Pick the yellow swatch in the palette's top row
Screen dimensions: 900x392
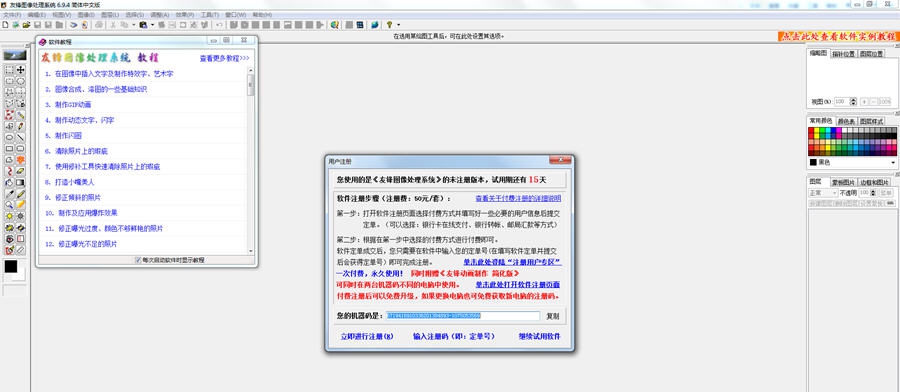click(817, 130)
